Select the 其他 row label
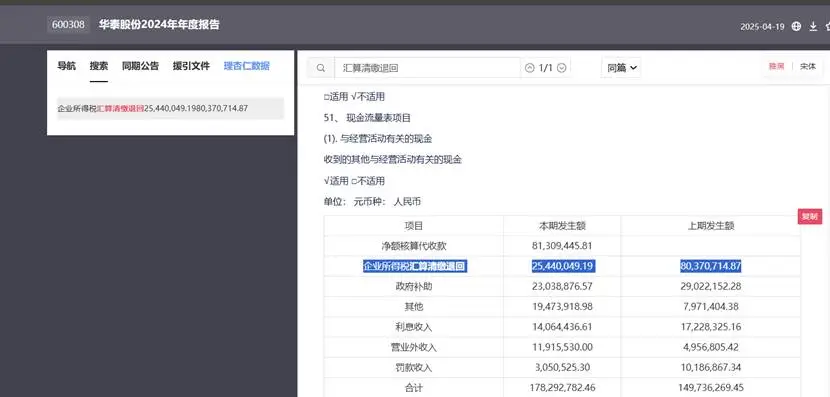830x397 pixels. 414,306
